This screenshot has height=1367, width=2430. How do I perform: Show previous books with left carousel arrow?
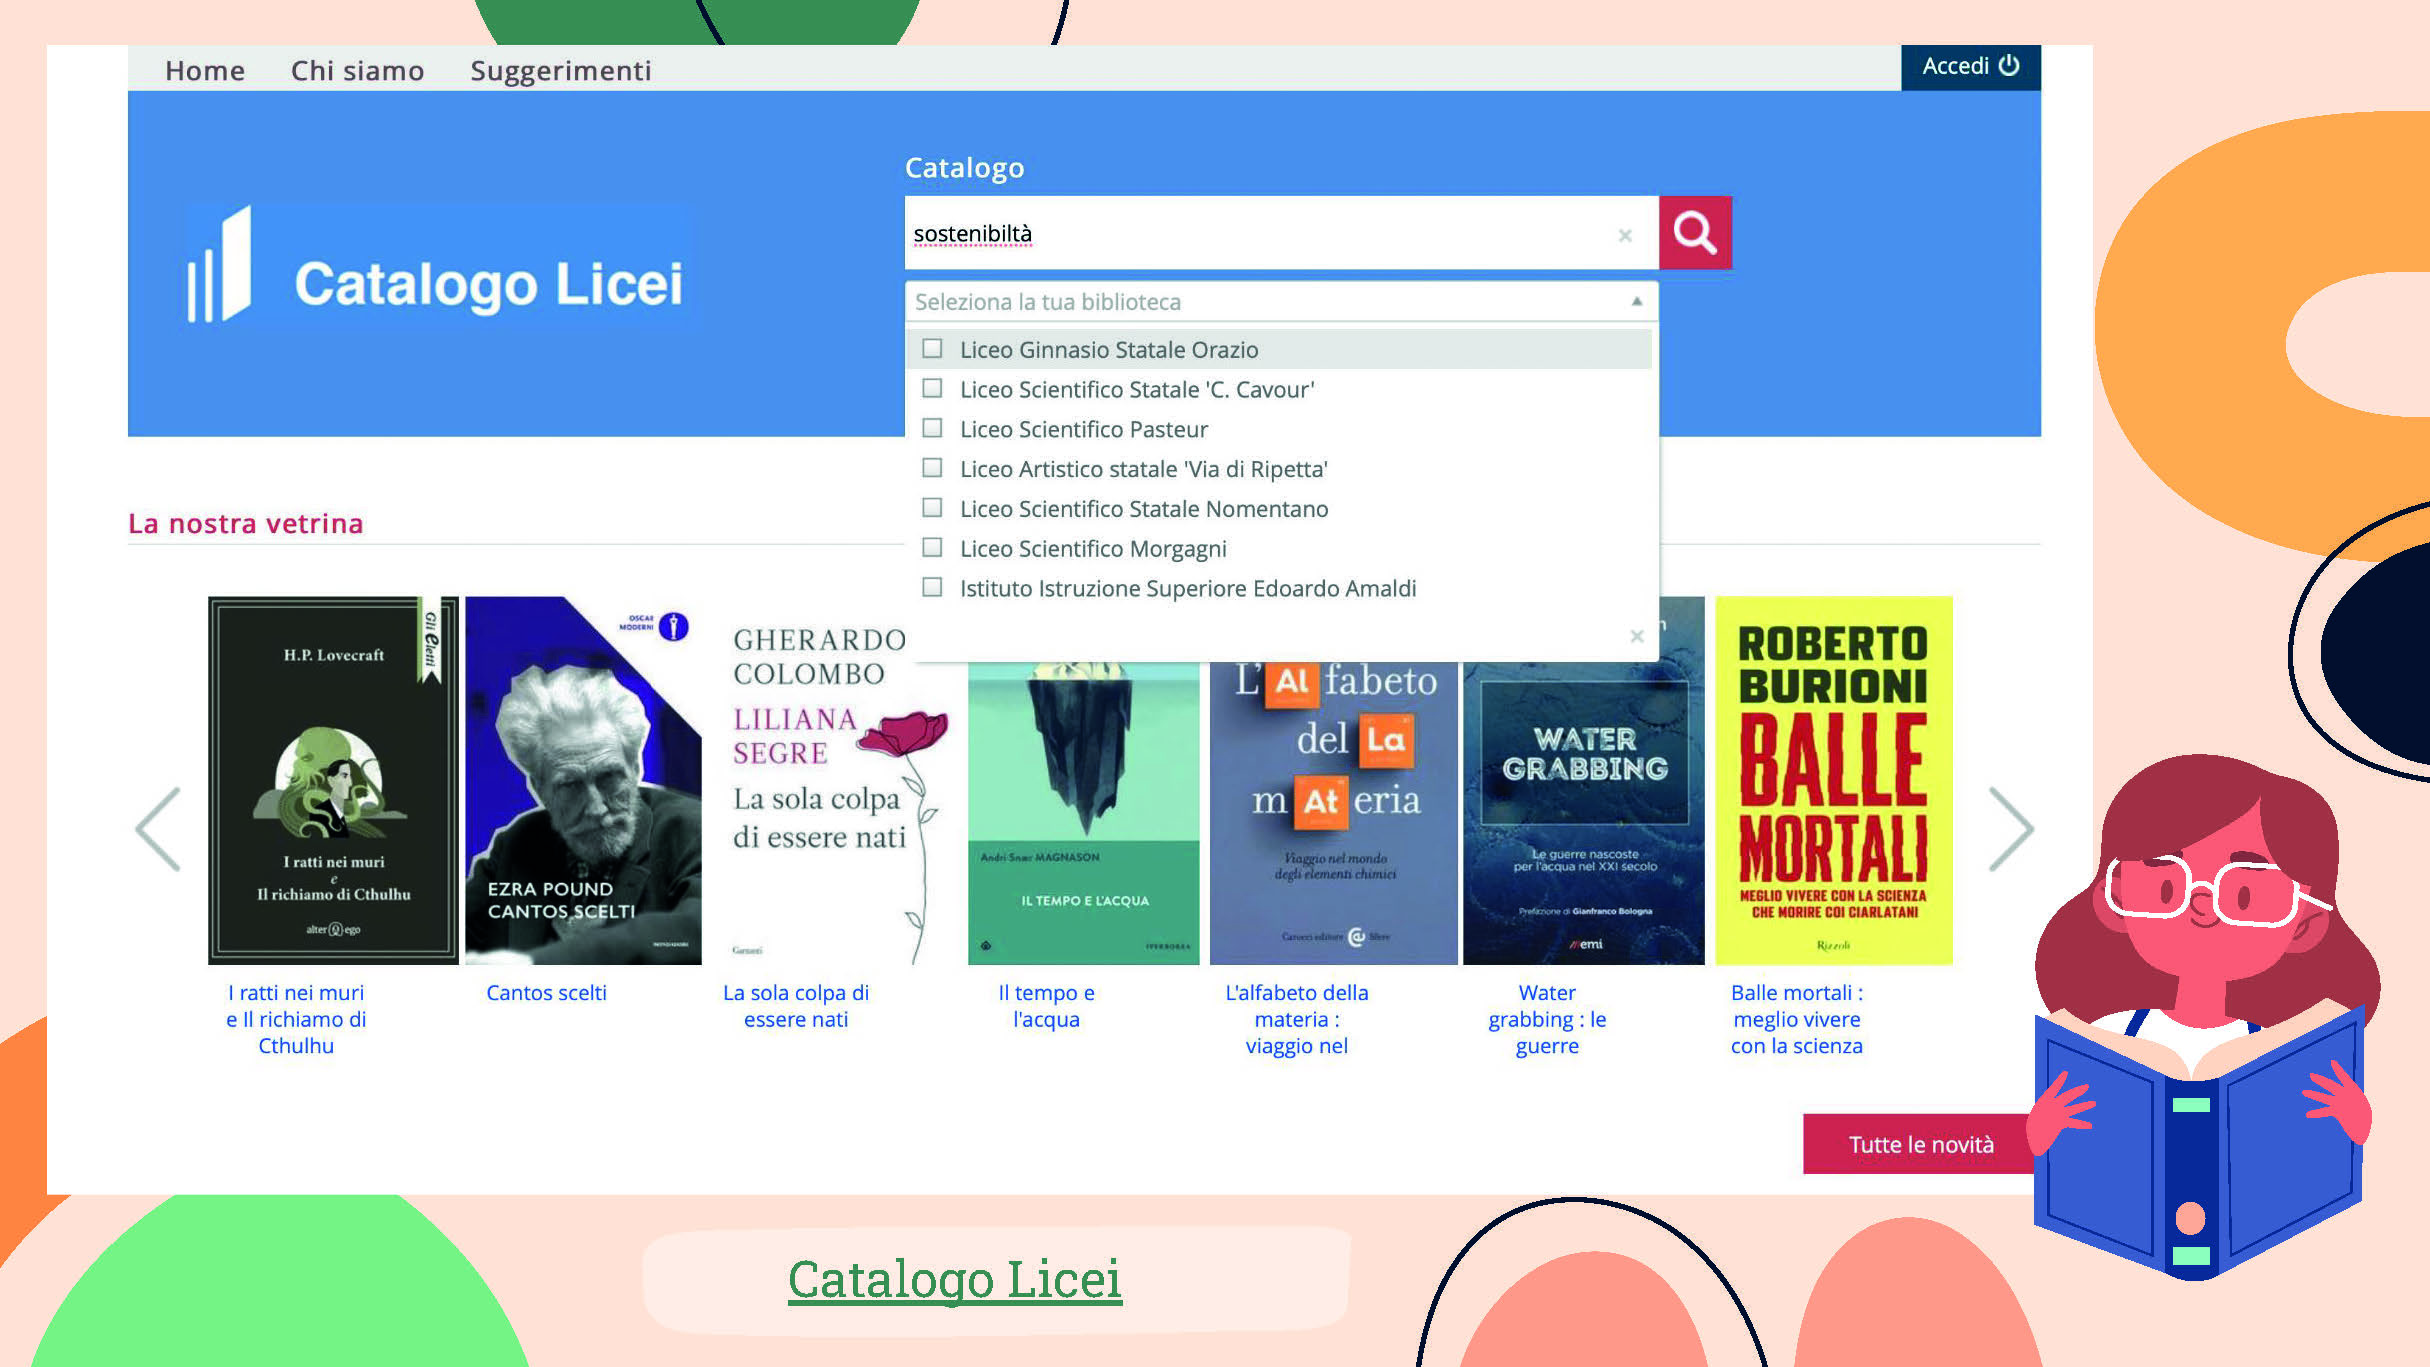click(x=159, y=829)
